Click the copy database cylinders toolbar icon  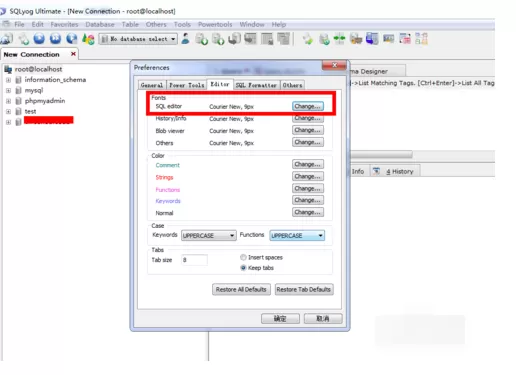(234, 39)
